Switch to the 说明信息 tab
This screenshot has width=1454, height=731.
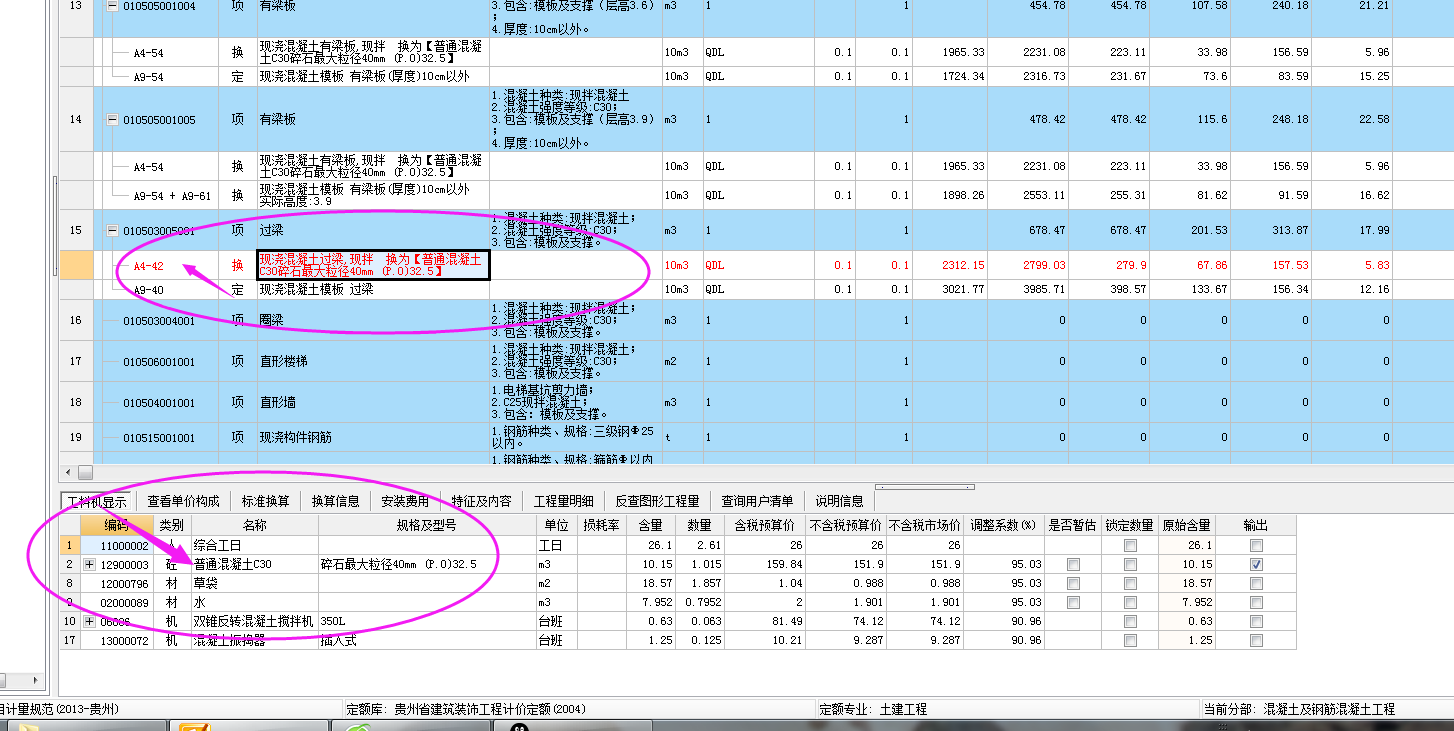coord(839,501)
